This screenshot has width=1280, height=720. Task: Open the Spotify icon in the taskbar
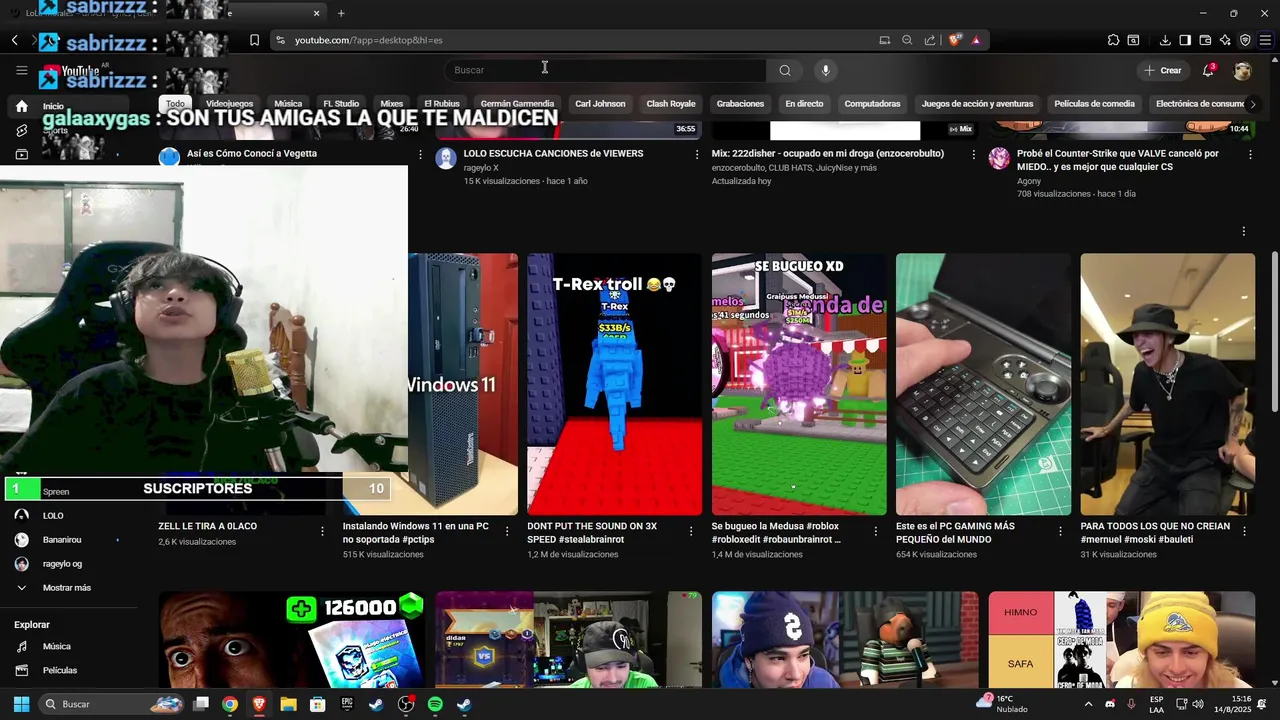pos(435,704)
